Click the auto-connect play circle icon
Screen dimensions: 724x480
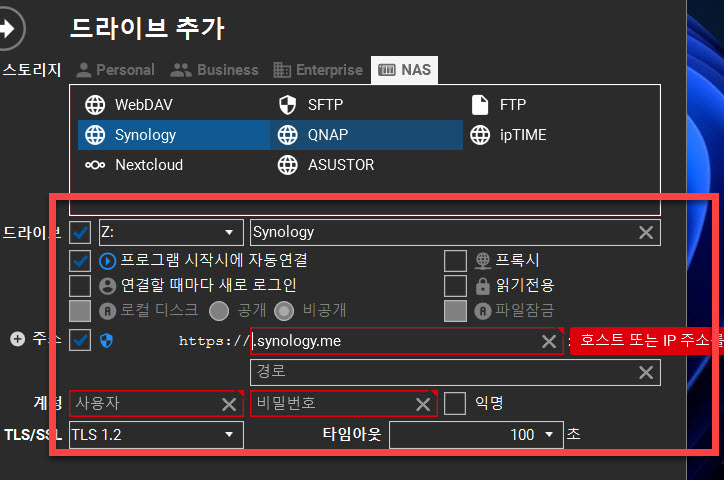pos(108,261)
